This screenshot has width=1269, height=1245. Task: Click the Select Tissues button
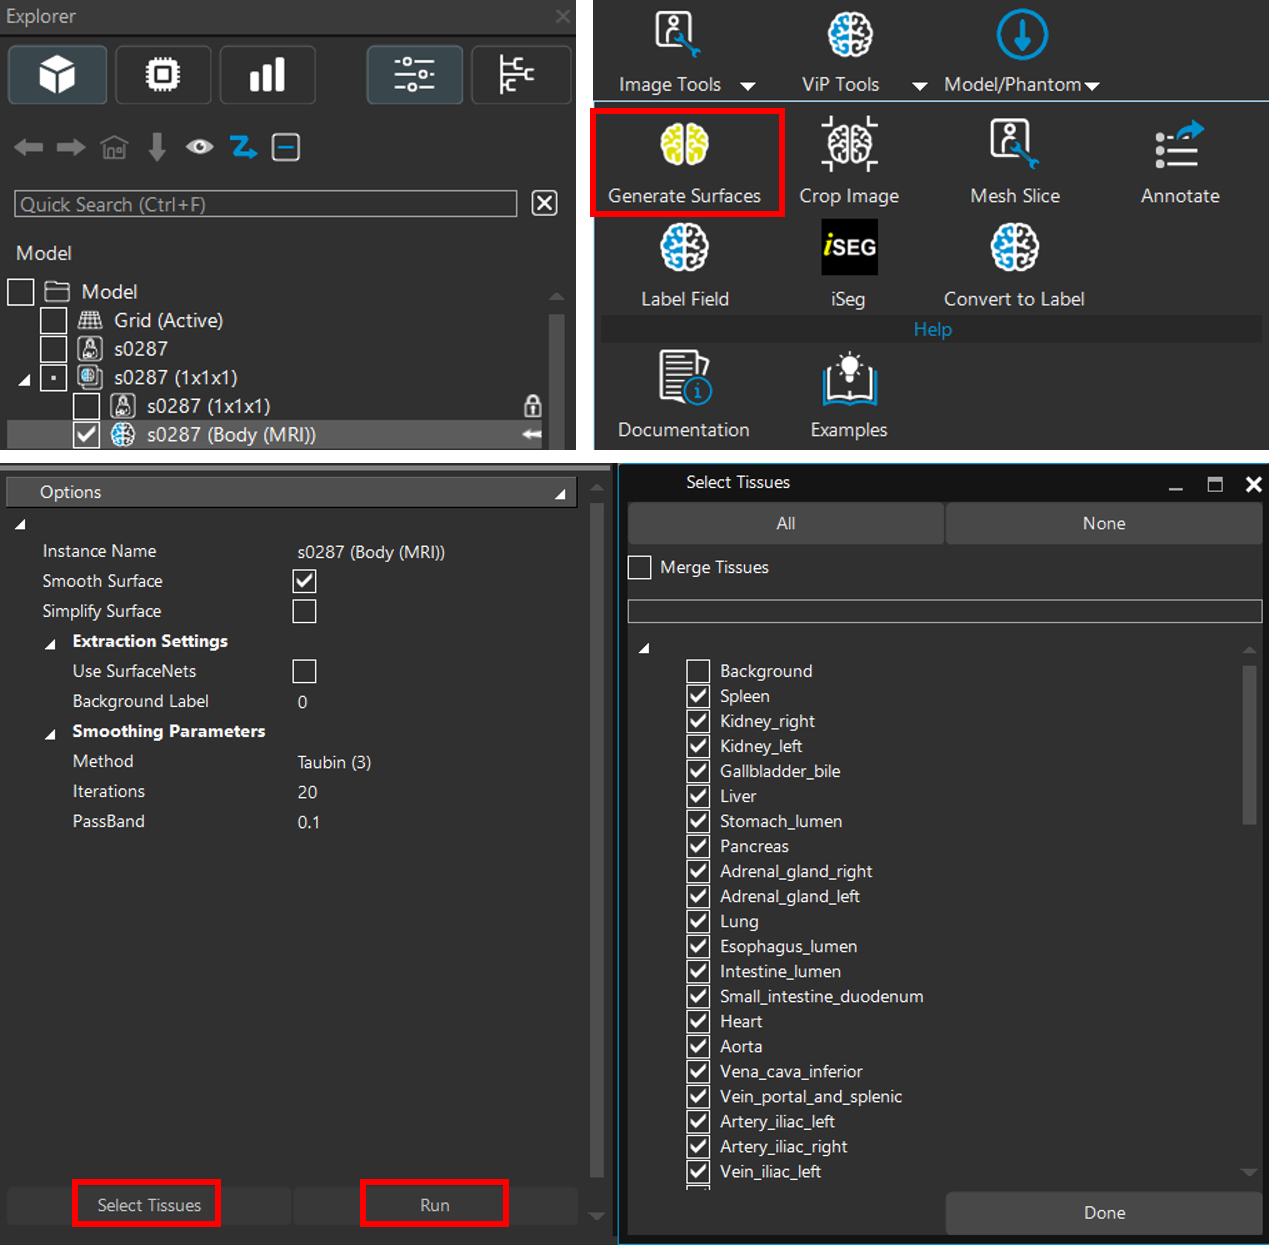[148, 1205]
